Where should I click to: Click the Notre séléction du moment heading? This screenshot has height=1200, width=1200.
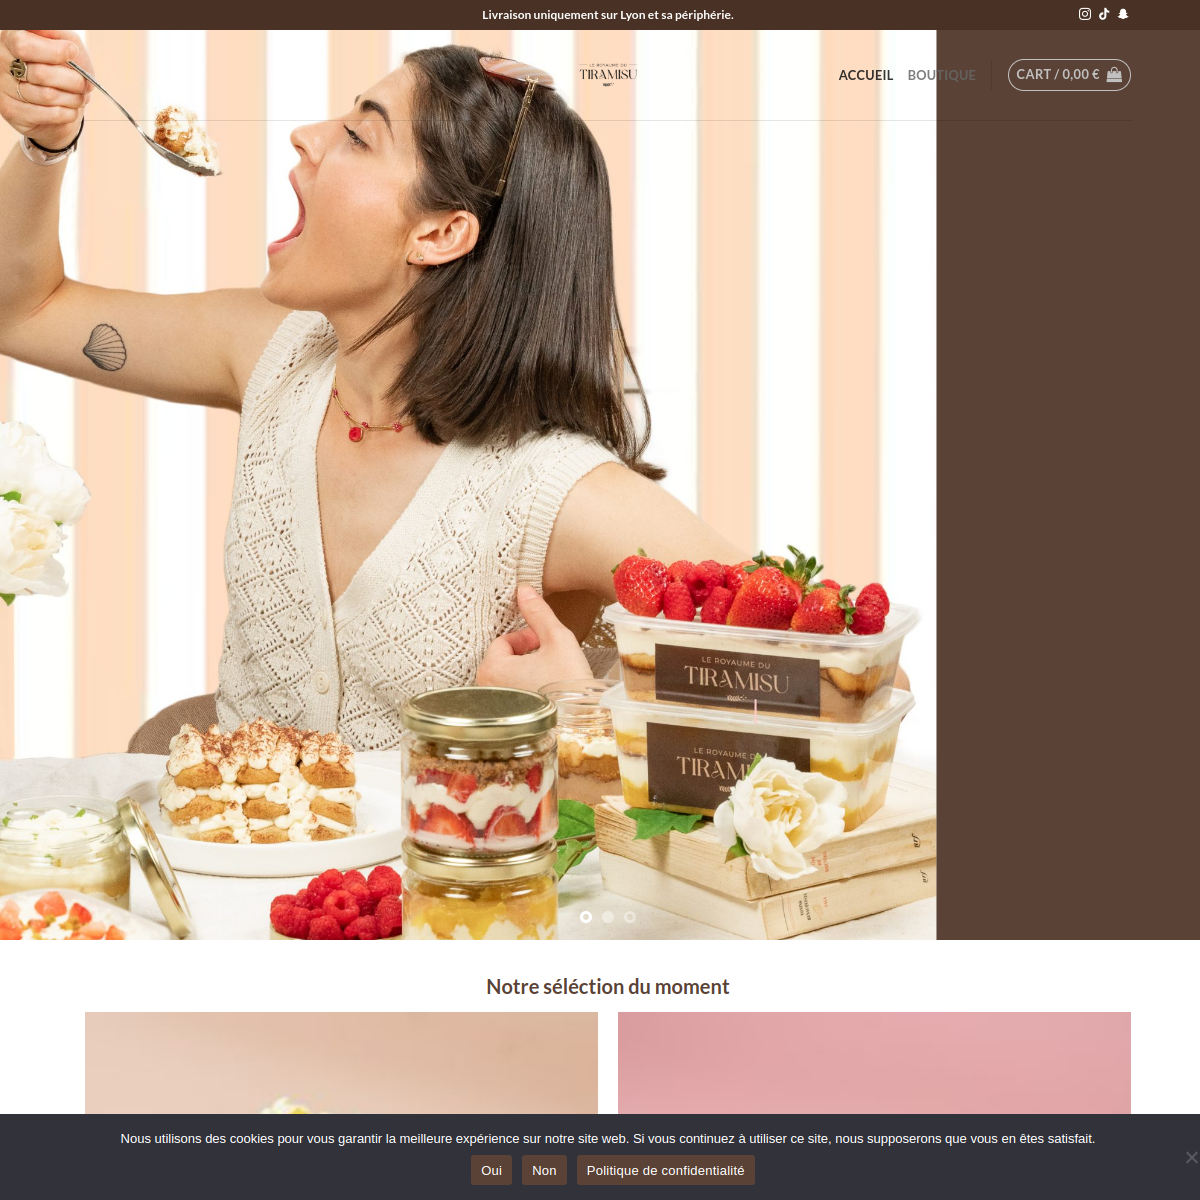click(608, 987)
